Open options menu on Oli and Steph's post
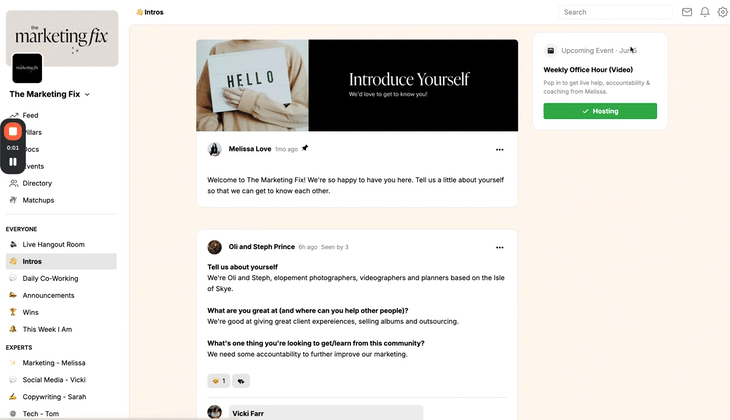 coord(500,247)
